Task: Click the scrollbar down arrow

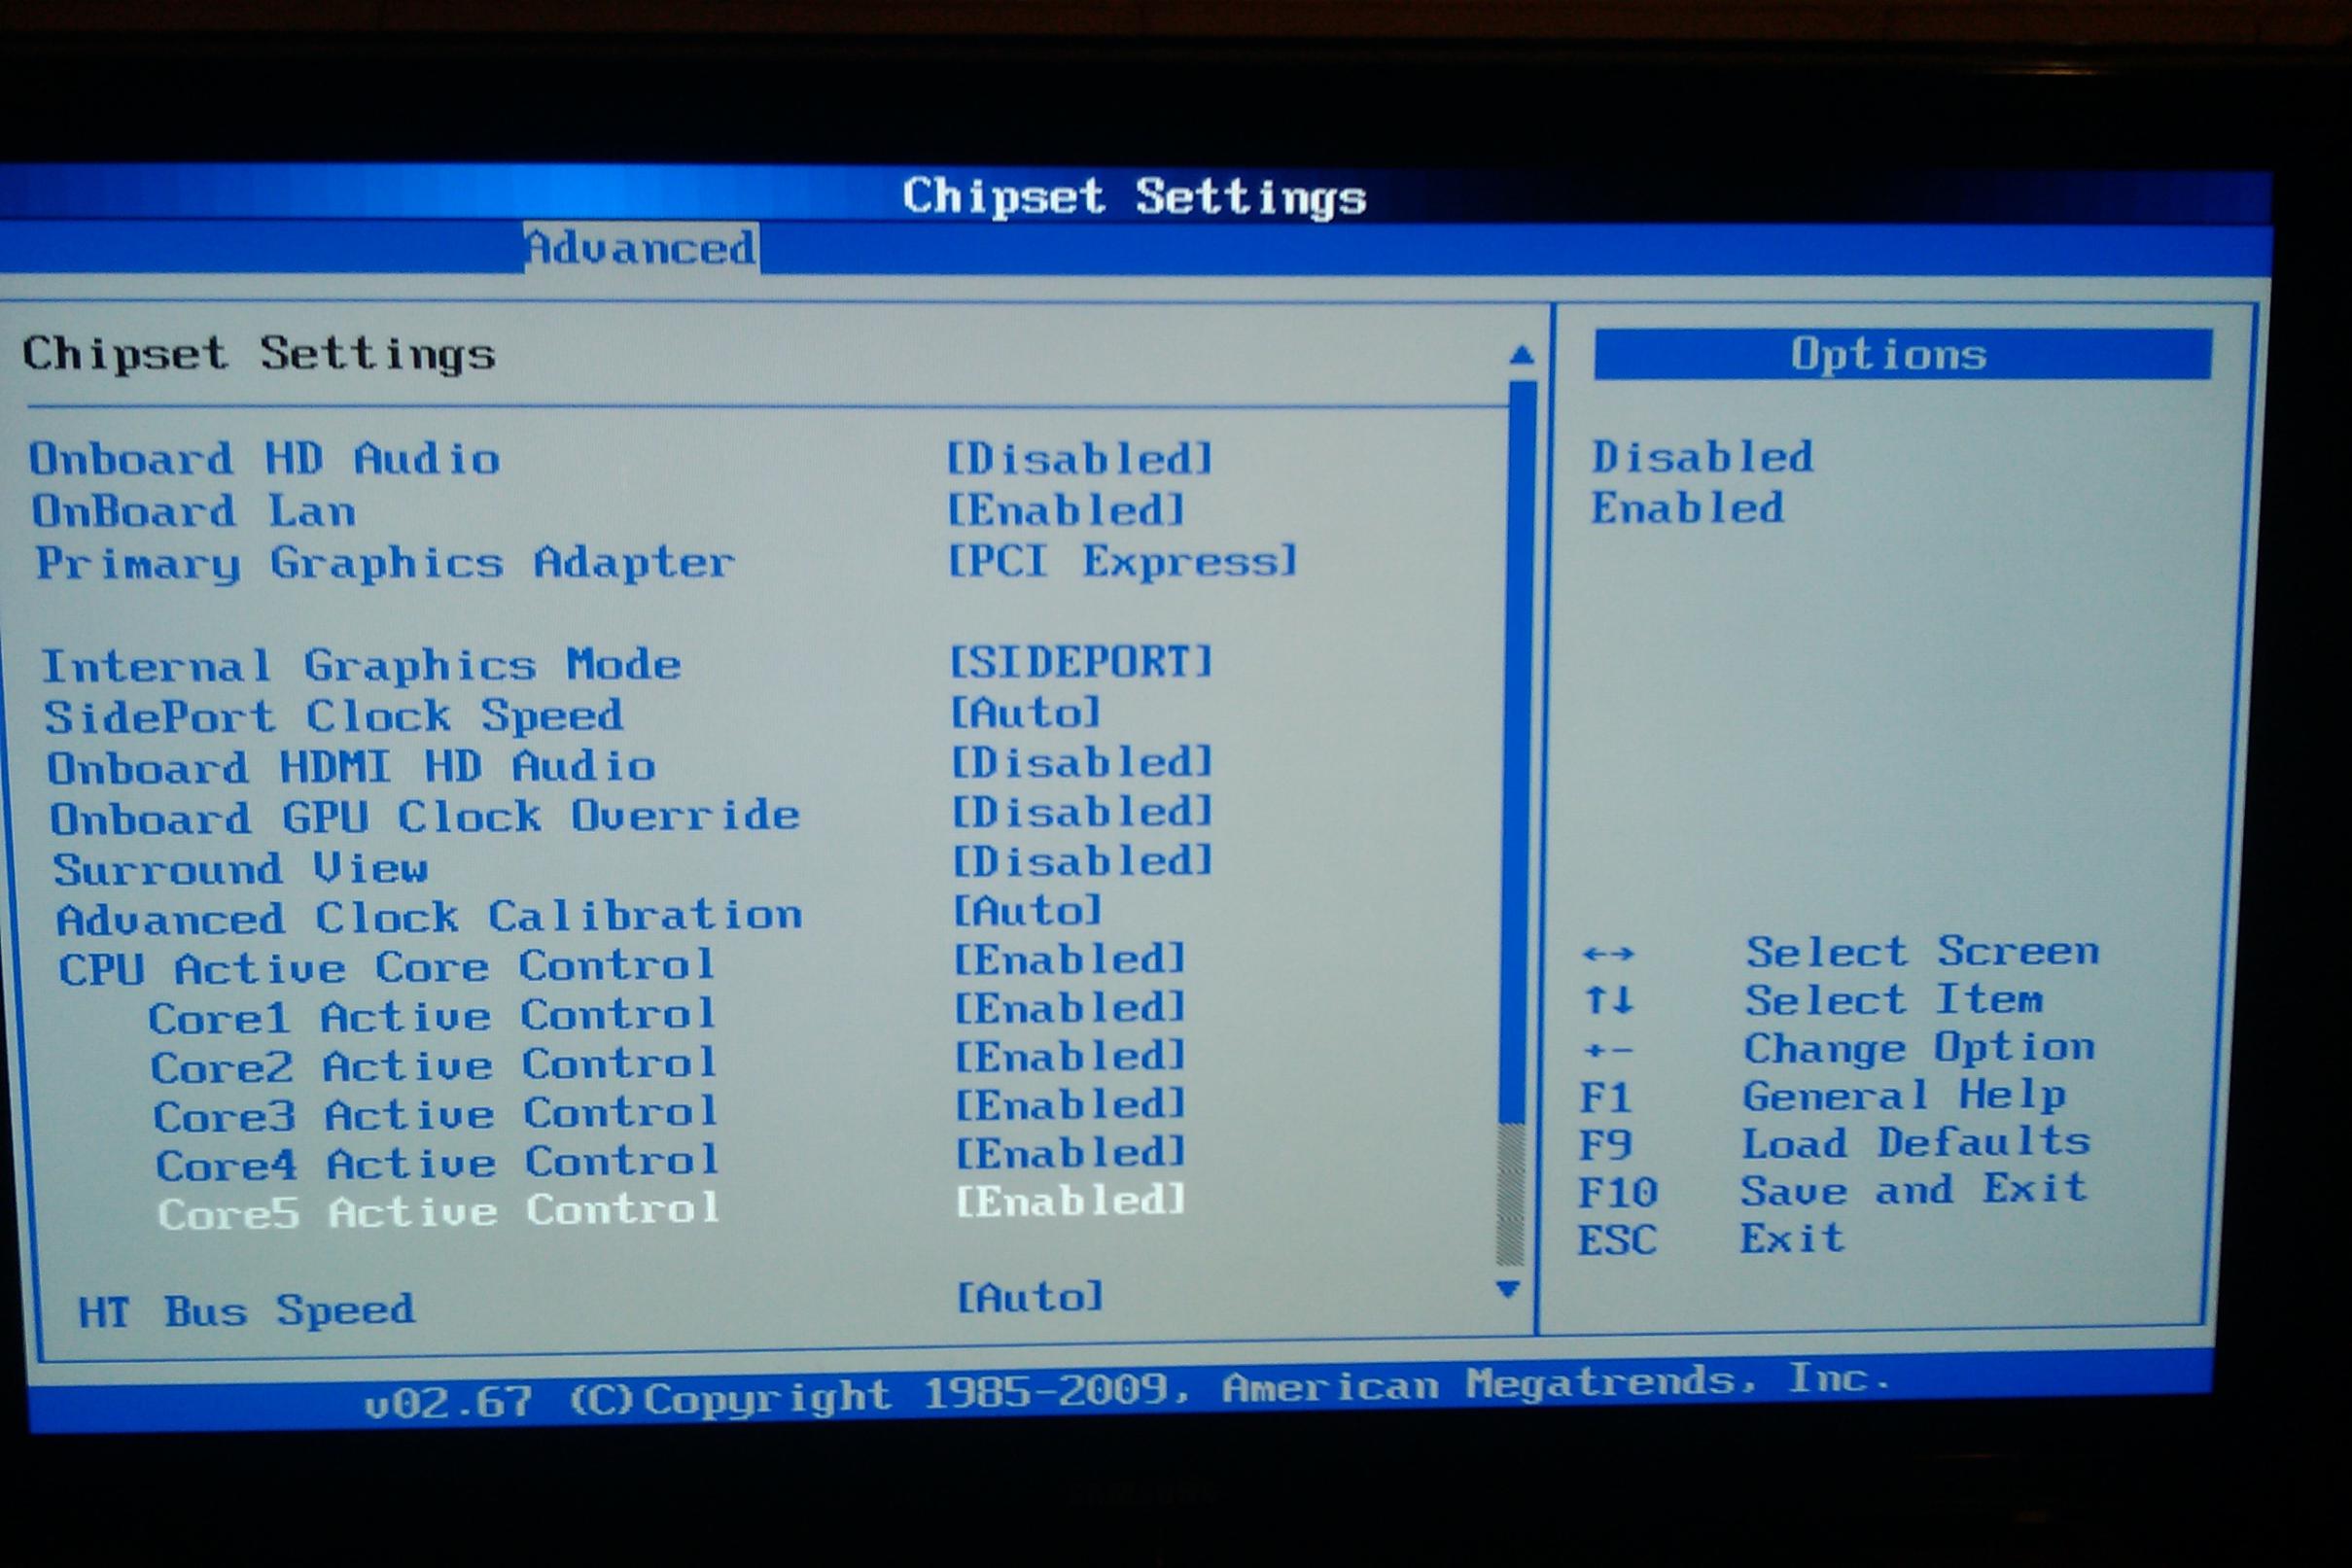Action: [1508, 1289]
